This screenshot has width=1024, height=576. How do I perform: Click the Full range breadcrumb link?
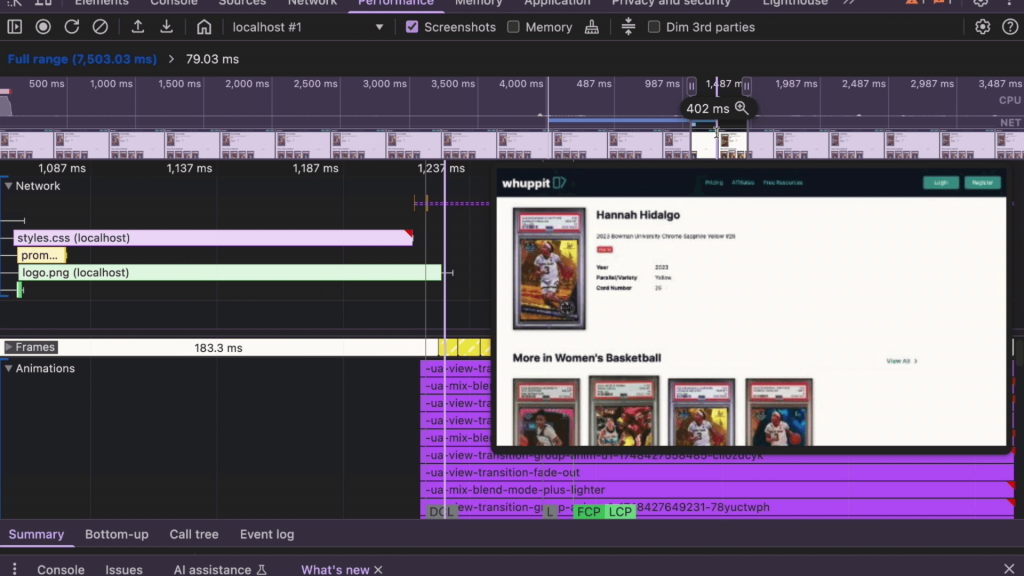pyautogui.click(x=82, y=60)
